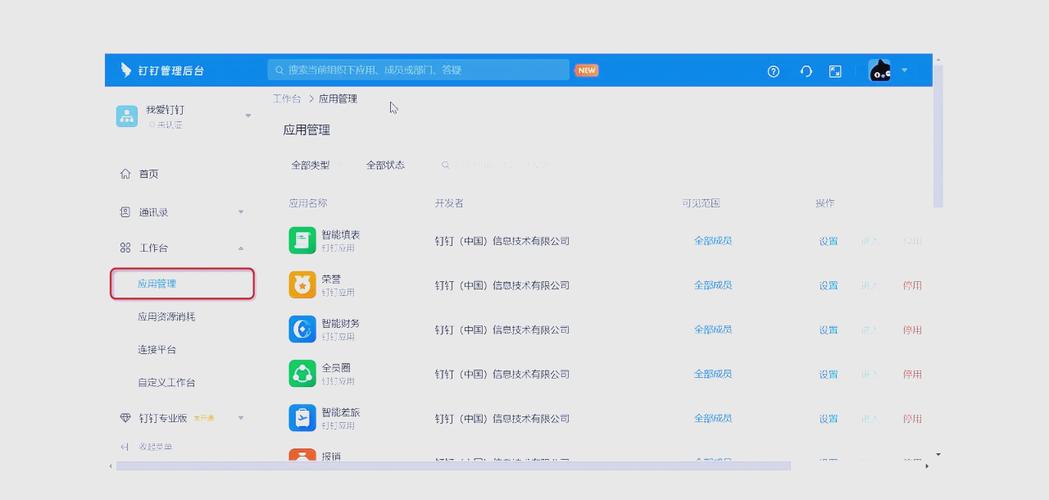
Task: Open 全部成员 scope for 荣誉
Action: (x=712, y=285)
